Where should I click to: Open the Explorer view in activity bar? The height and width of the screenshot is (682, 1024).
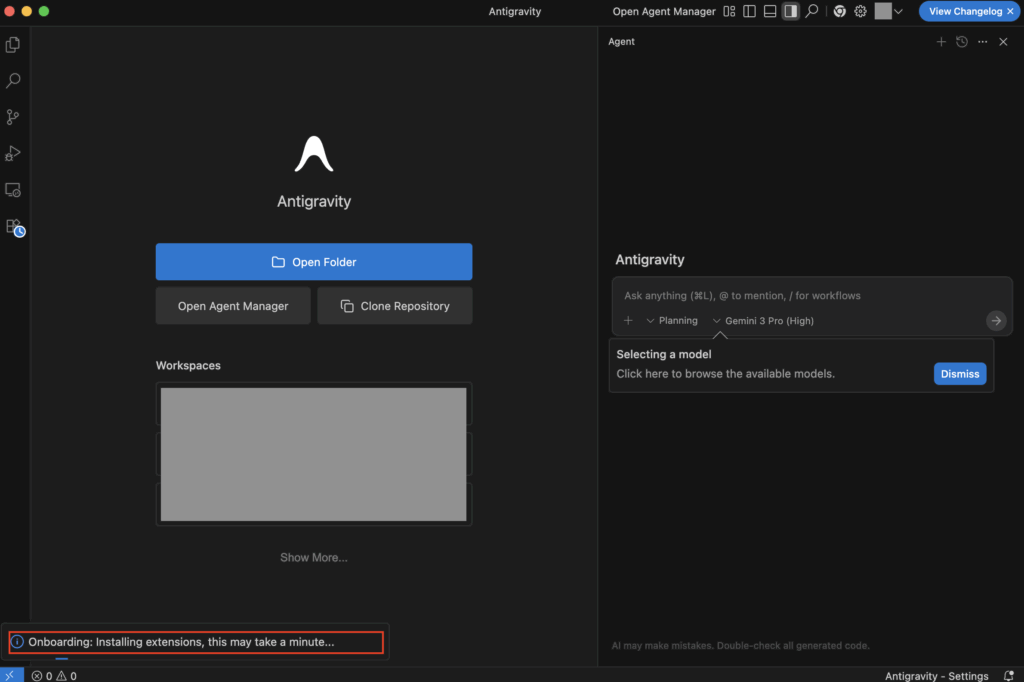13,45
